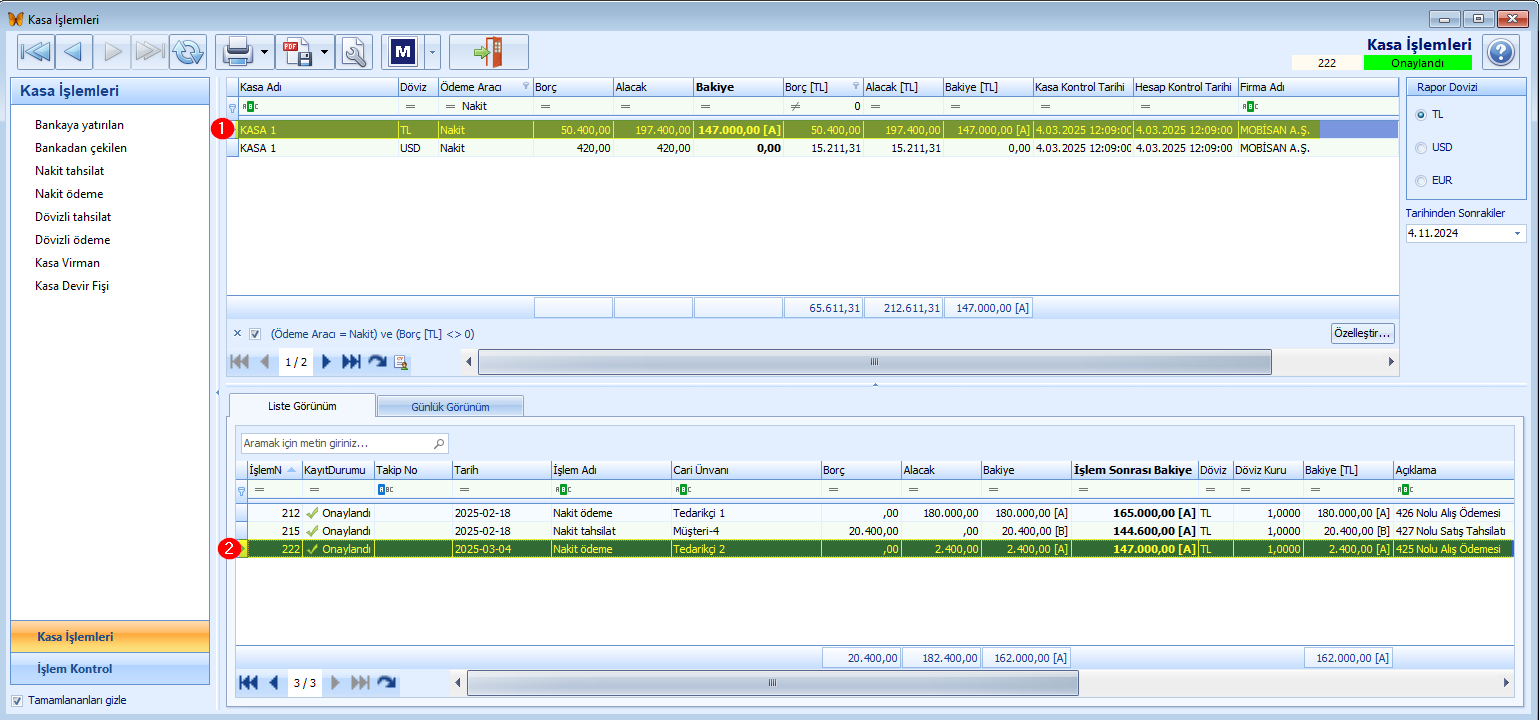Click the PDF save icon
The image size is (1540, 720).
(x=297, y=52)
